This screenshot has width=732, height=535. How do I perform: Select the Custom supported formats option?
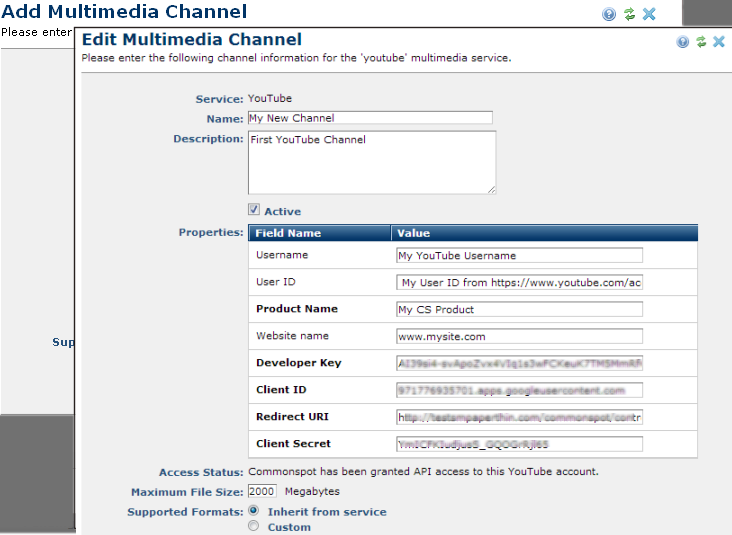pos(254,526)
